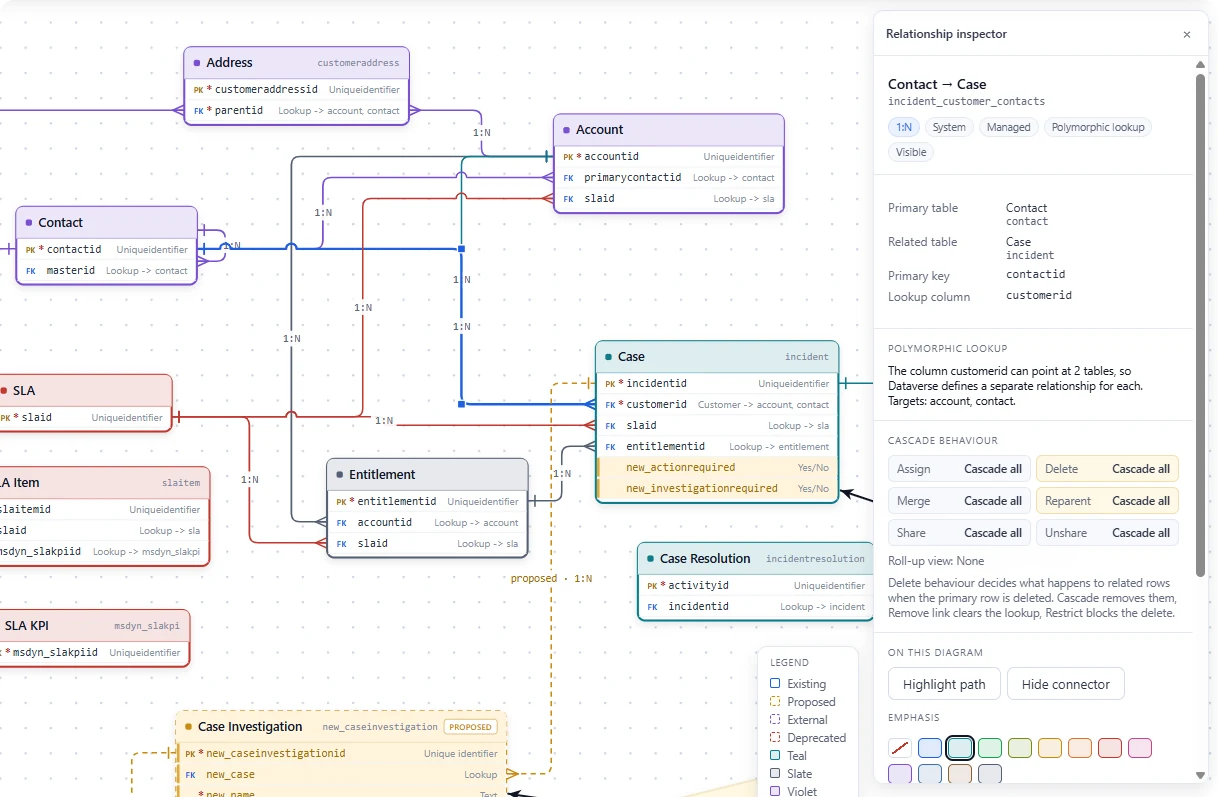This screenshot has height=797, width=1218.
Task: Select the Visible chip
Action: pyautogui.click(x=911, y=152)
